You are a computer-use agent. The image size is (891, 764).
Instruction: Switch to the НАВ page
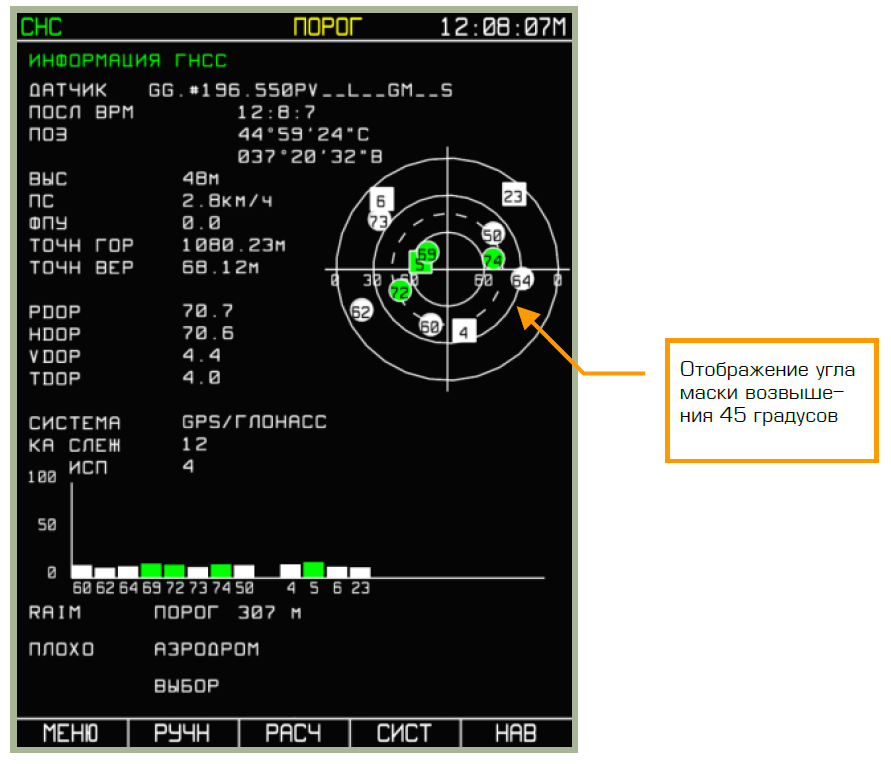point(516,733)
